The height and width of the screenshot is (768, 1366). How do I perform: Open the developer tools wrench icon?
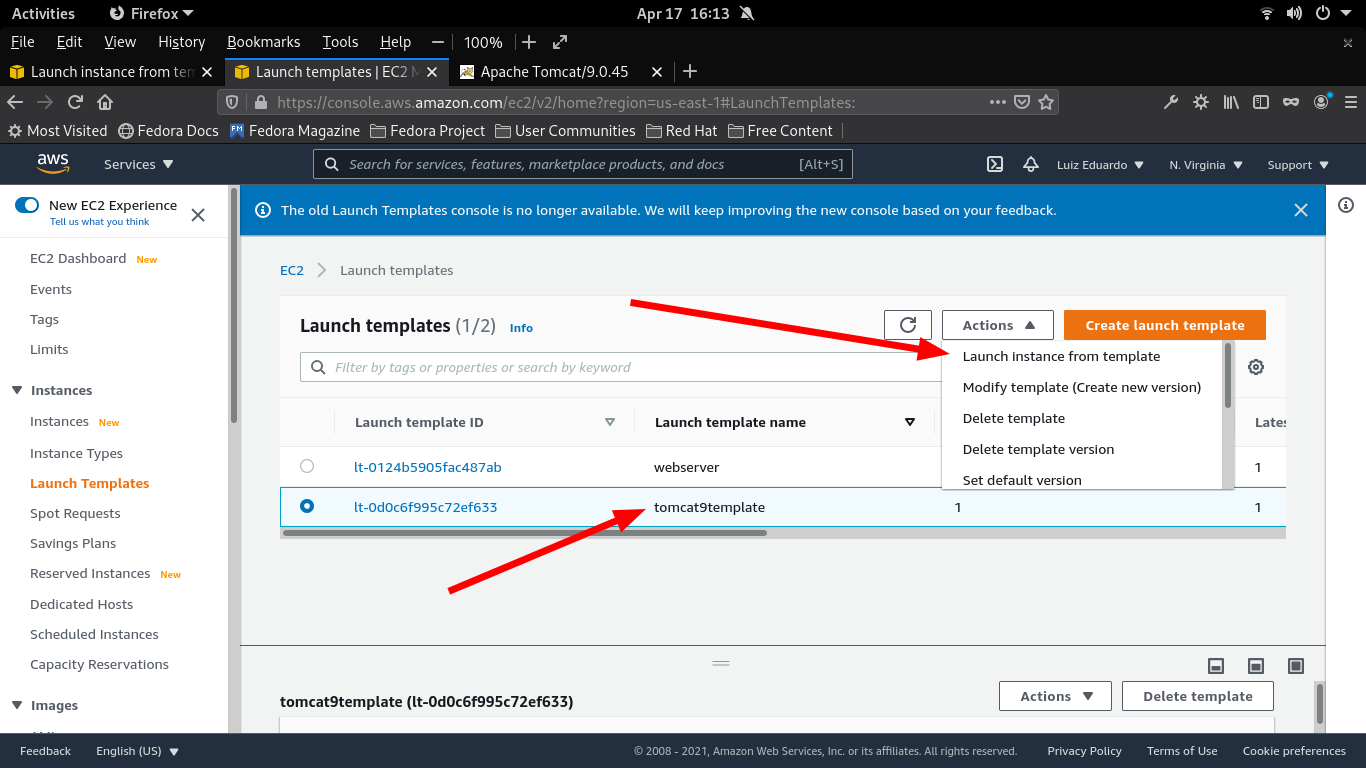click(1171, 102)
